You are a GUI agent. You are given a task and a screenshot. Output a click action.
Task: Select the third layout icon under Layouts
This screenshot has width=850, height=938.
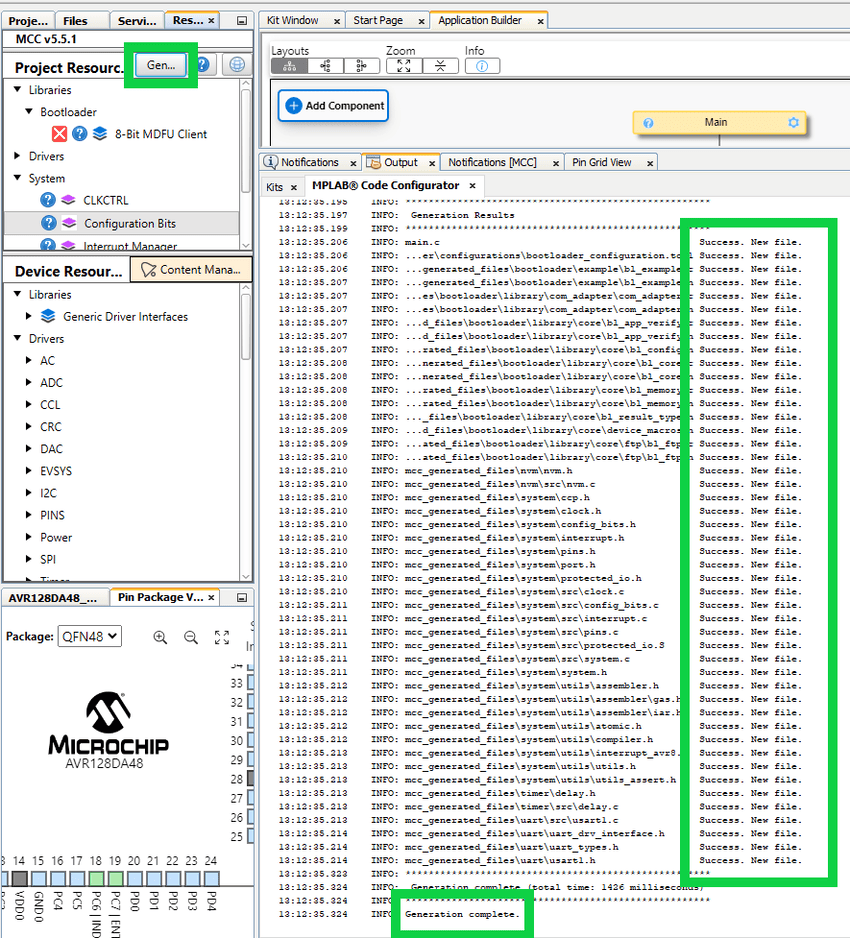(361, 66)
